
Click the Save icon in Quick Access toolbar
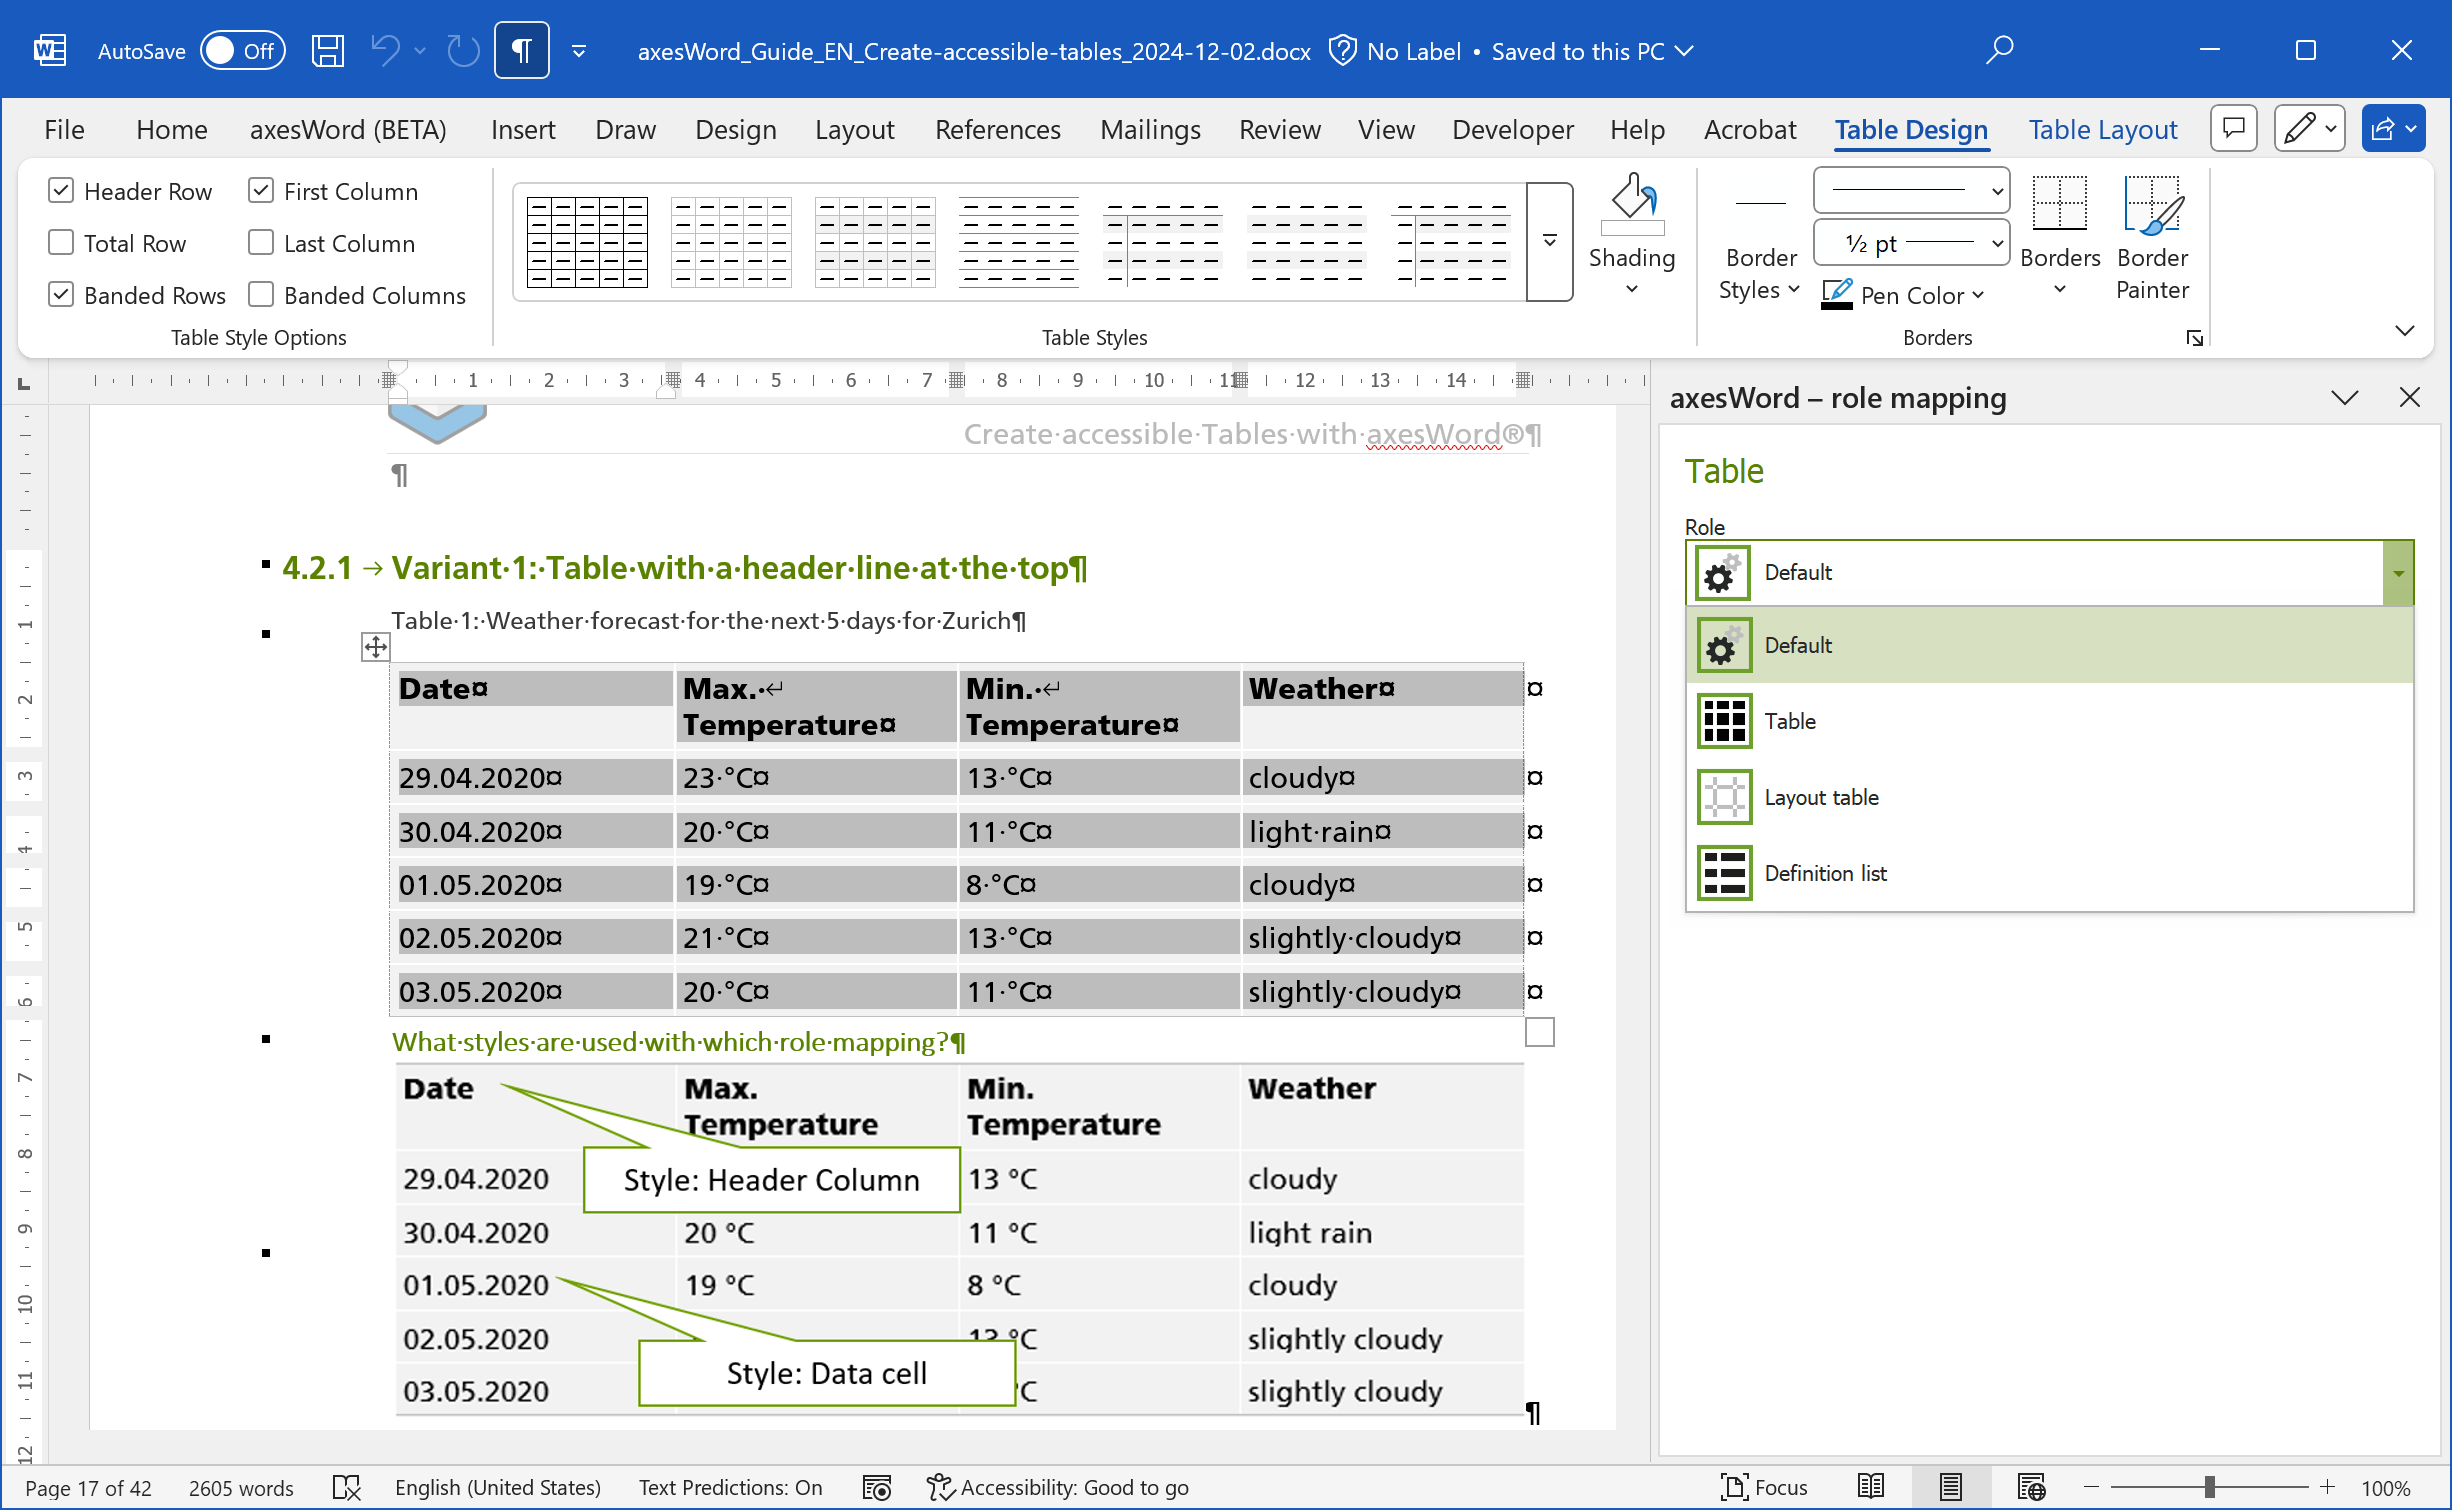click(327, 49)
